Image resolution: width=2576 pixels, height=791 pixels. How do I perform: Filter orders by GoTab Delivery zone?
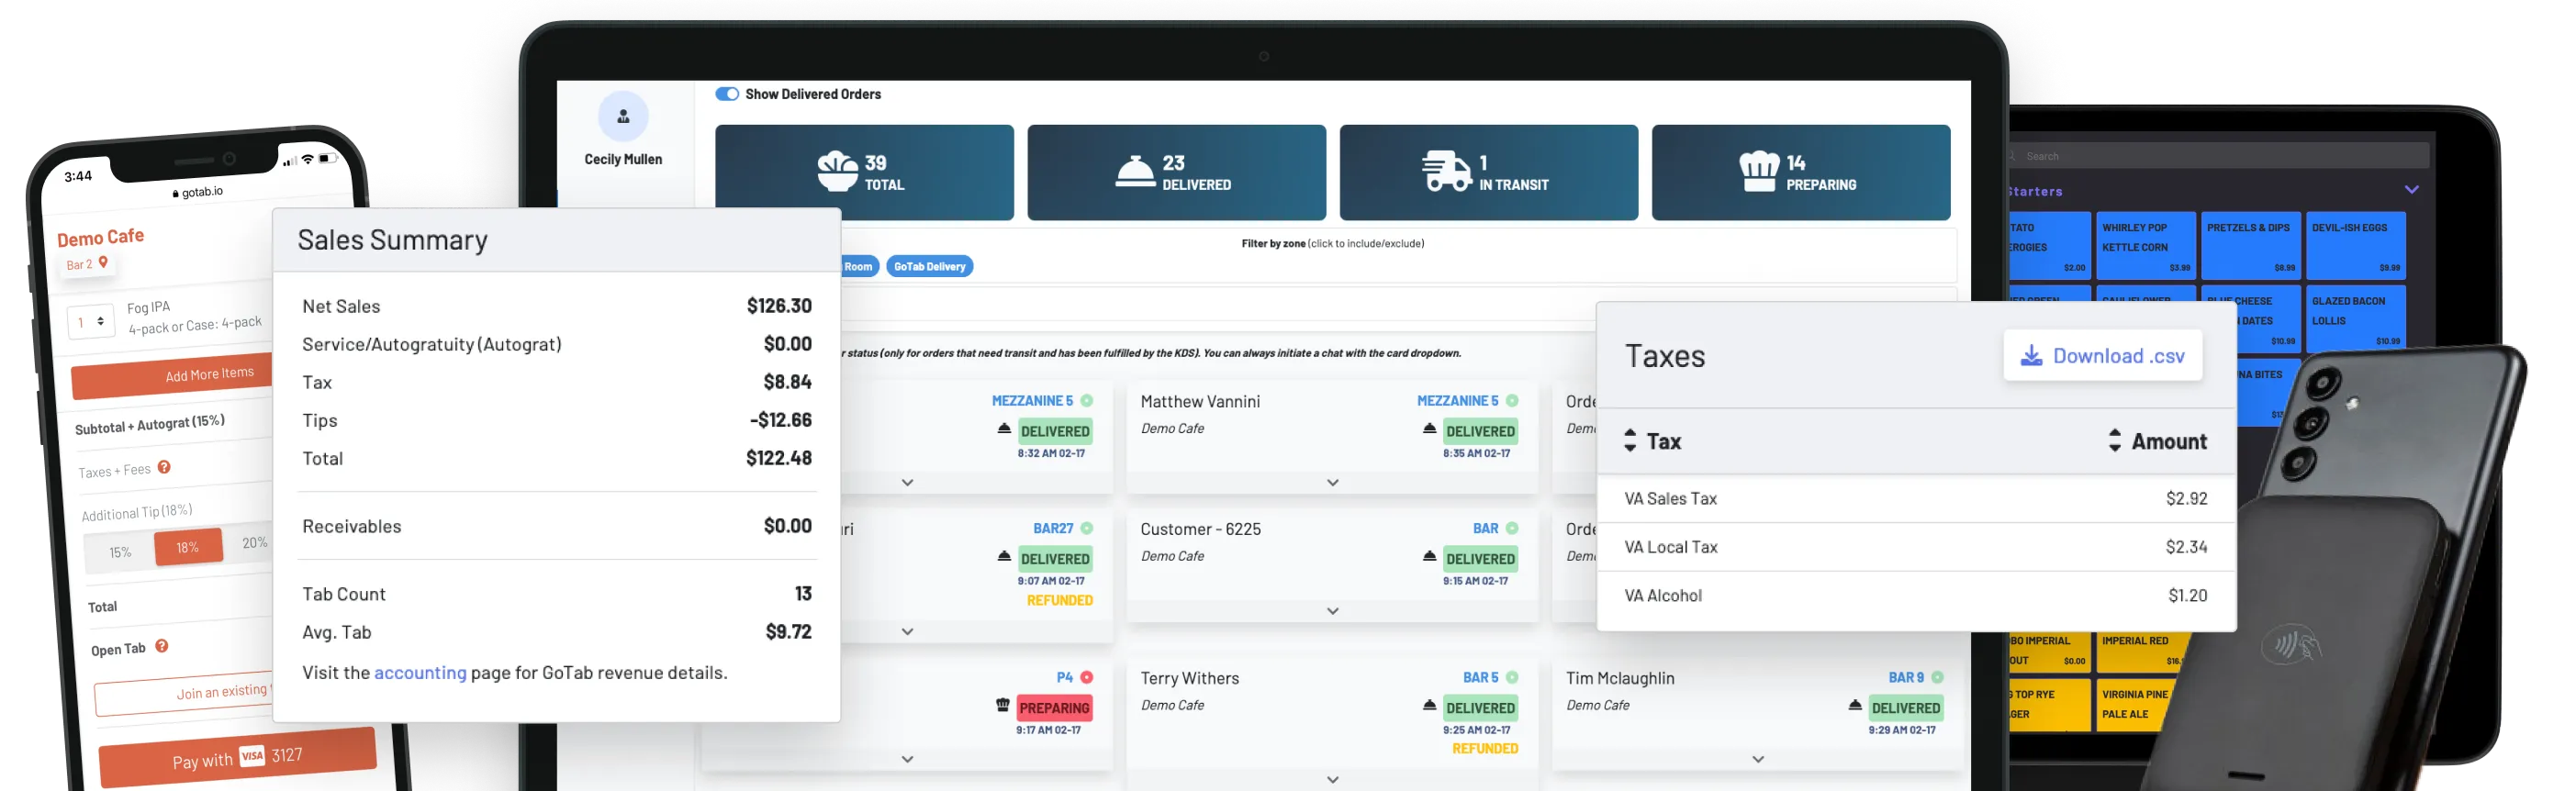tap(929, 266)
